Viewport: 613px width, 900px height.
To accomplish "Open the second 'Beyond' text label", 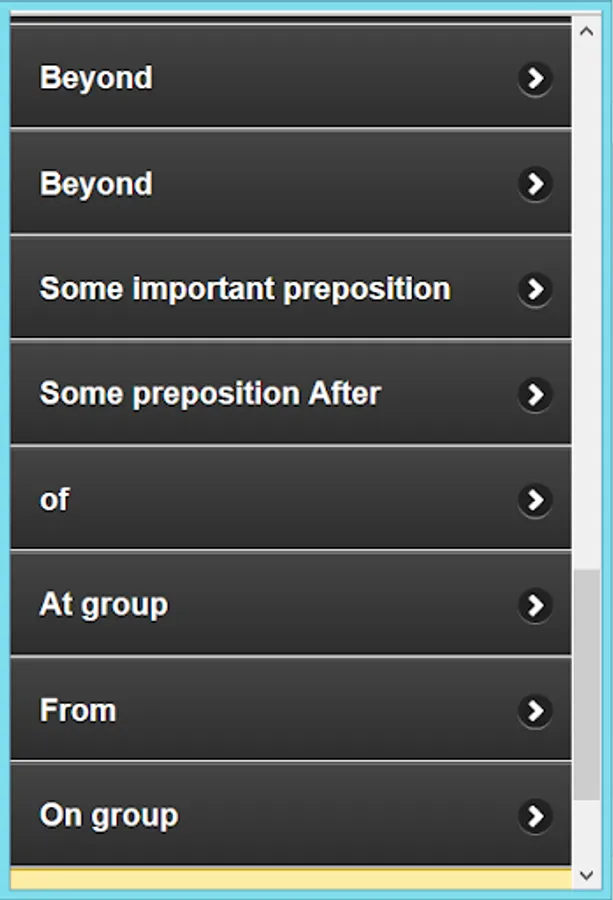I will [x=96, y=184].
